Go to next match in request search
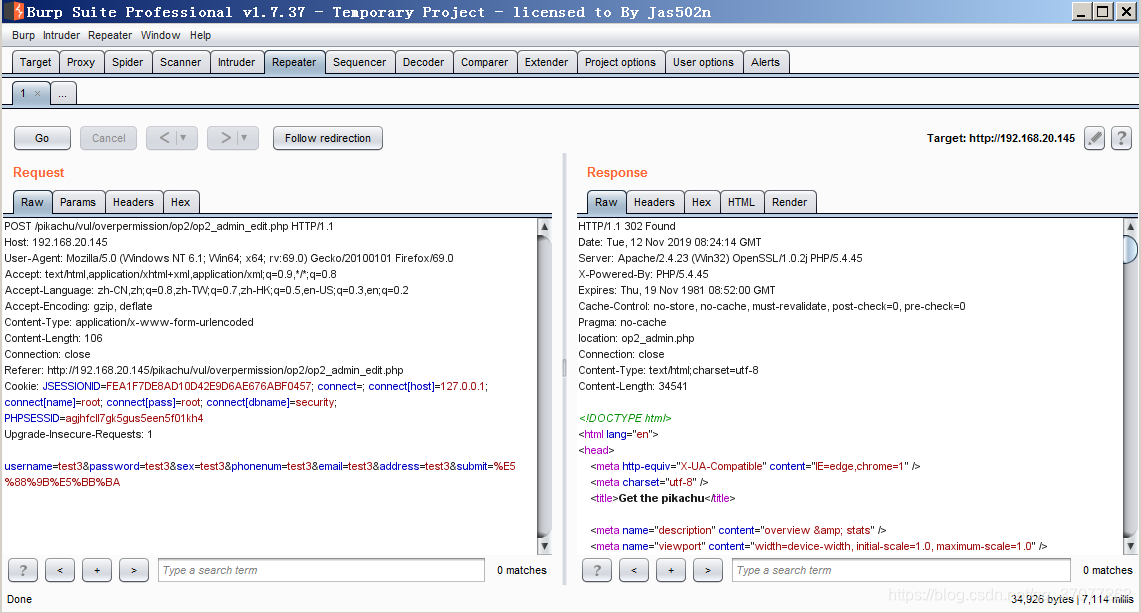The width and height of the screenshot is (1141, 613). coord(134,570)
